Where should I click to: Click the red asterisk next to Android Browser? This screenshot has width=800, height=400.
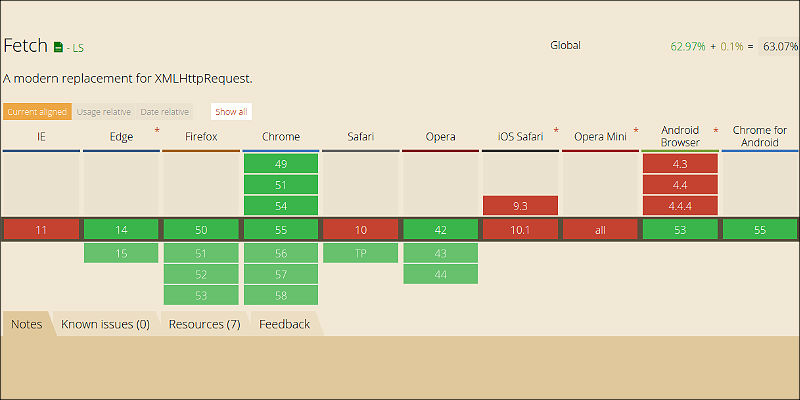[716, 131]
